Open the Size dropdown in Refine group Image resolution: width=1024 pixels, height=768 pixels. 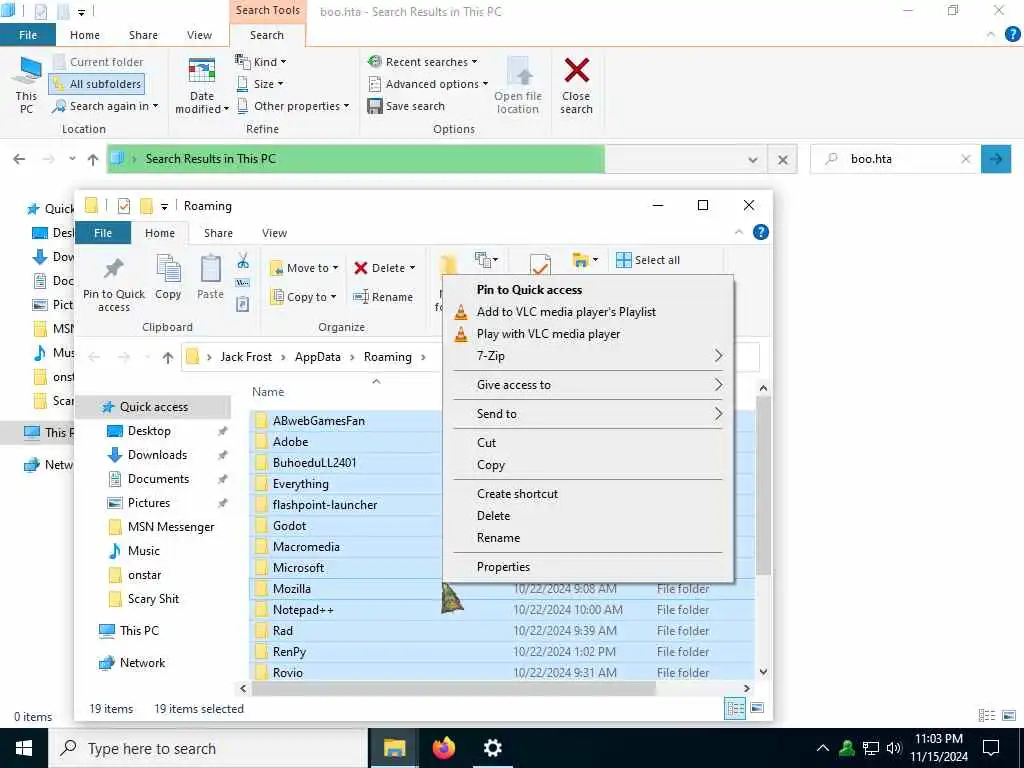click(260, 84)
